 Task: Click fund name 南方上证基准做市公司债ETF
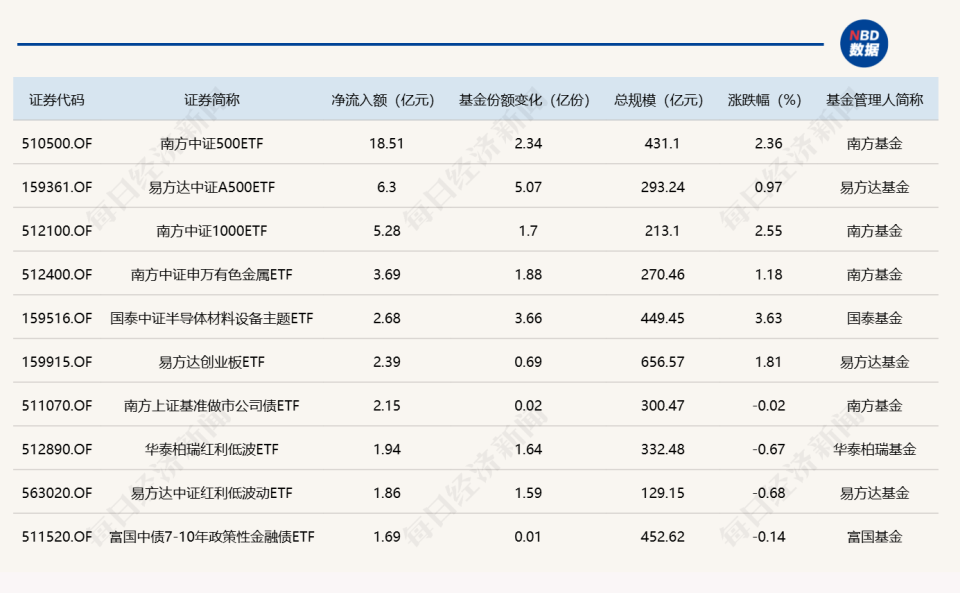pyautogui.click(x=212, y=405)
